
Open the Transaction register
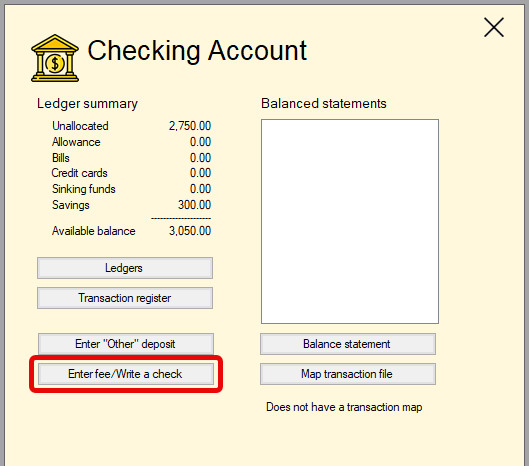[x=125, y=298]
